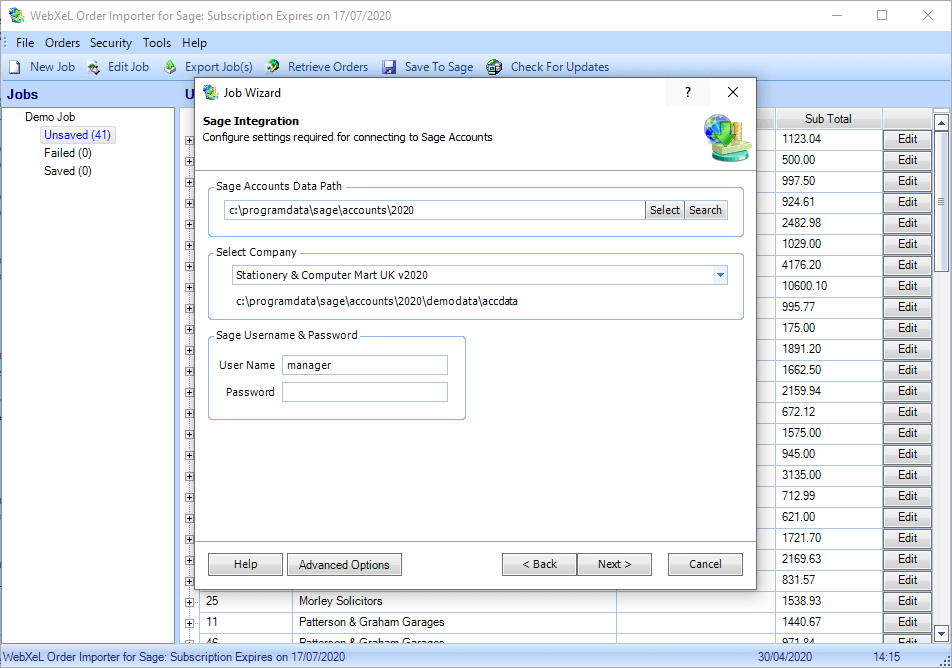Select Demo Job in the Jobs tree
The image size is (952, 668).
(x=50, y=117)
